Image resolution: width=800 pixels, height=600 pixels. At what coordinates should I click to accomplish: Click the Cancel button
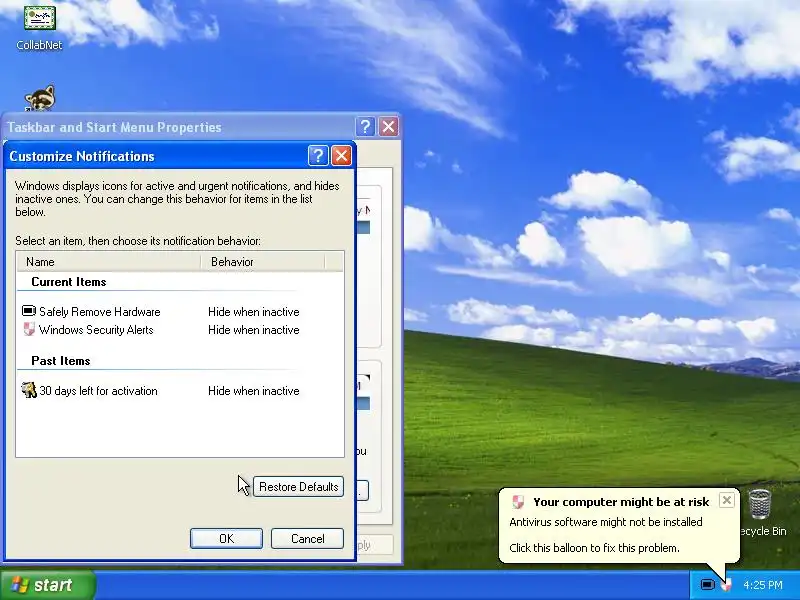pos(307,539)
